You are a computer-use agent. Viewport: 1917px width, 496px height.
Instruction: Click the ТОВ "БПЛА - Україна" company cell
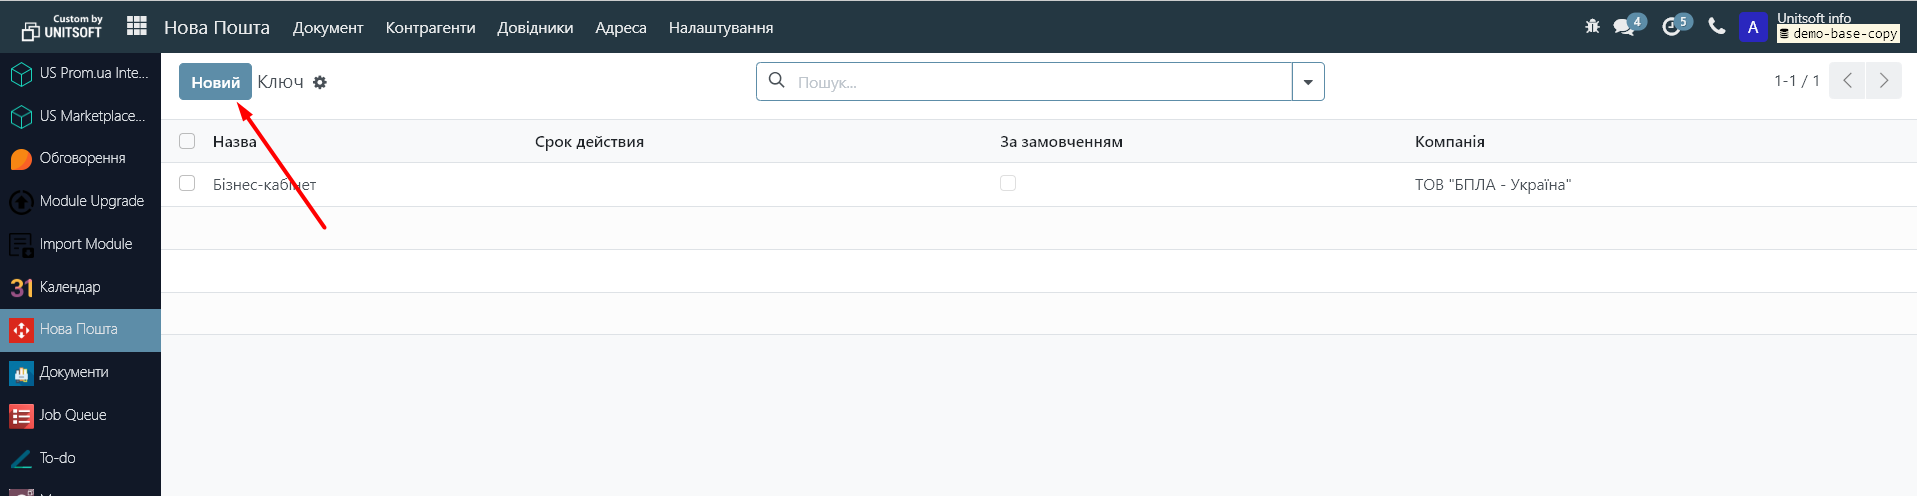click(1493, 185)
